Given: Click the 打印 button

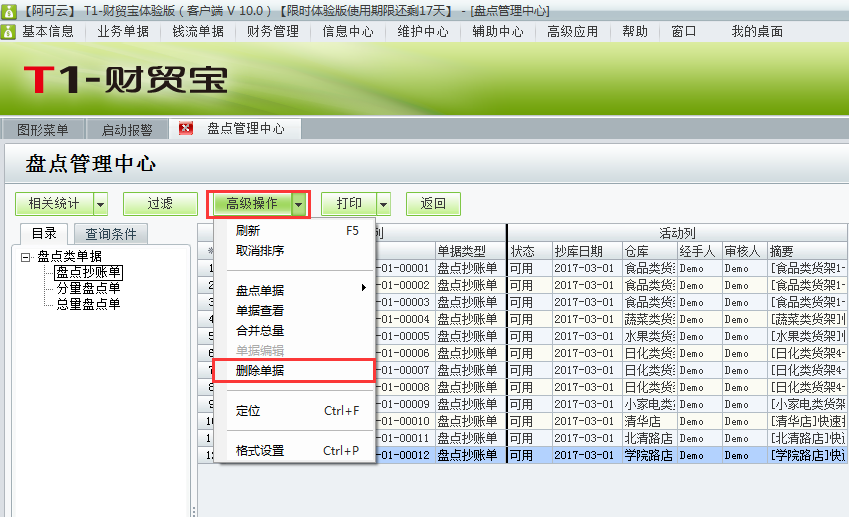Looking at the screenshot, I should (349, 204).
